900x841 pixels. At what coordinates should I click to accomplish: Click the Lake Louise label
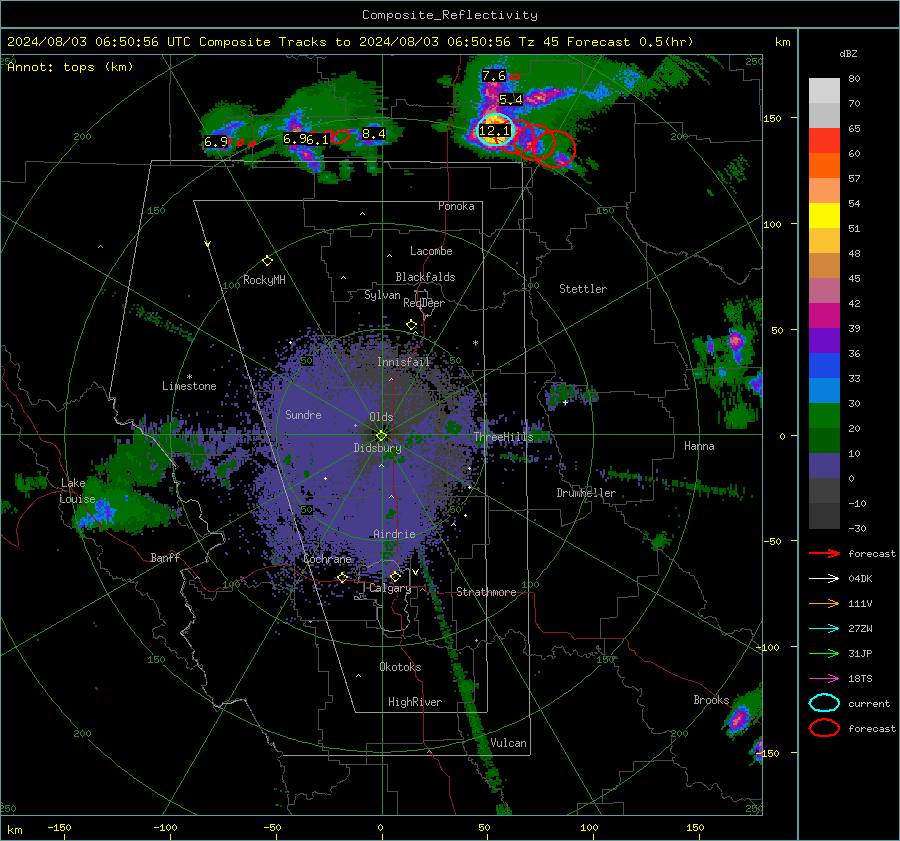77,491
